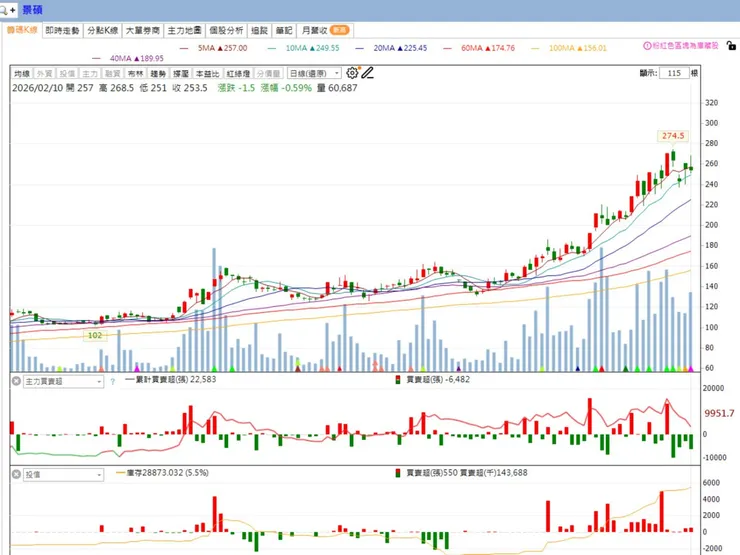Click the orange badge on 月營收 tab
The width and height of the screenshot is (740, 555).
pos(339,30)
